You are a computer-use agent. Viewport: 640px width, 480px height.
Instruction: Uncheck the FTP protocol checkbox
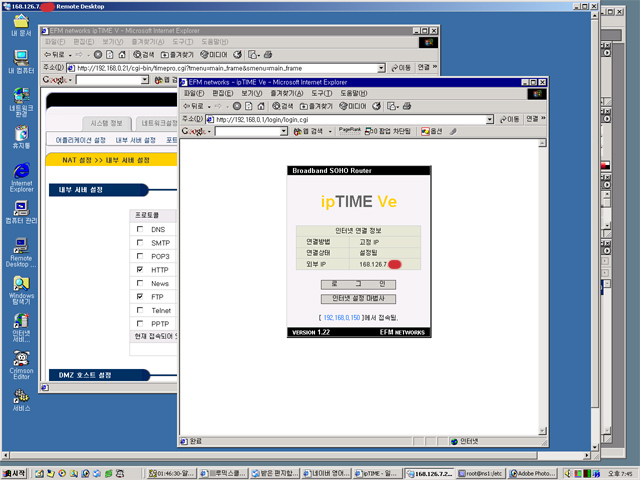point(140,296)
